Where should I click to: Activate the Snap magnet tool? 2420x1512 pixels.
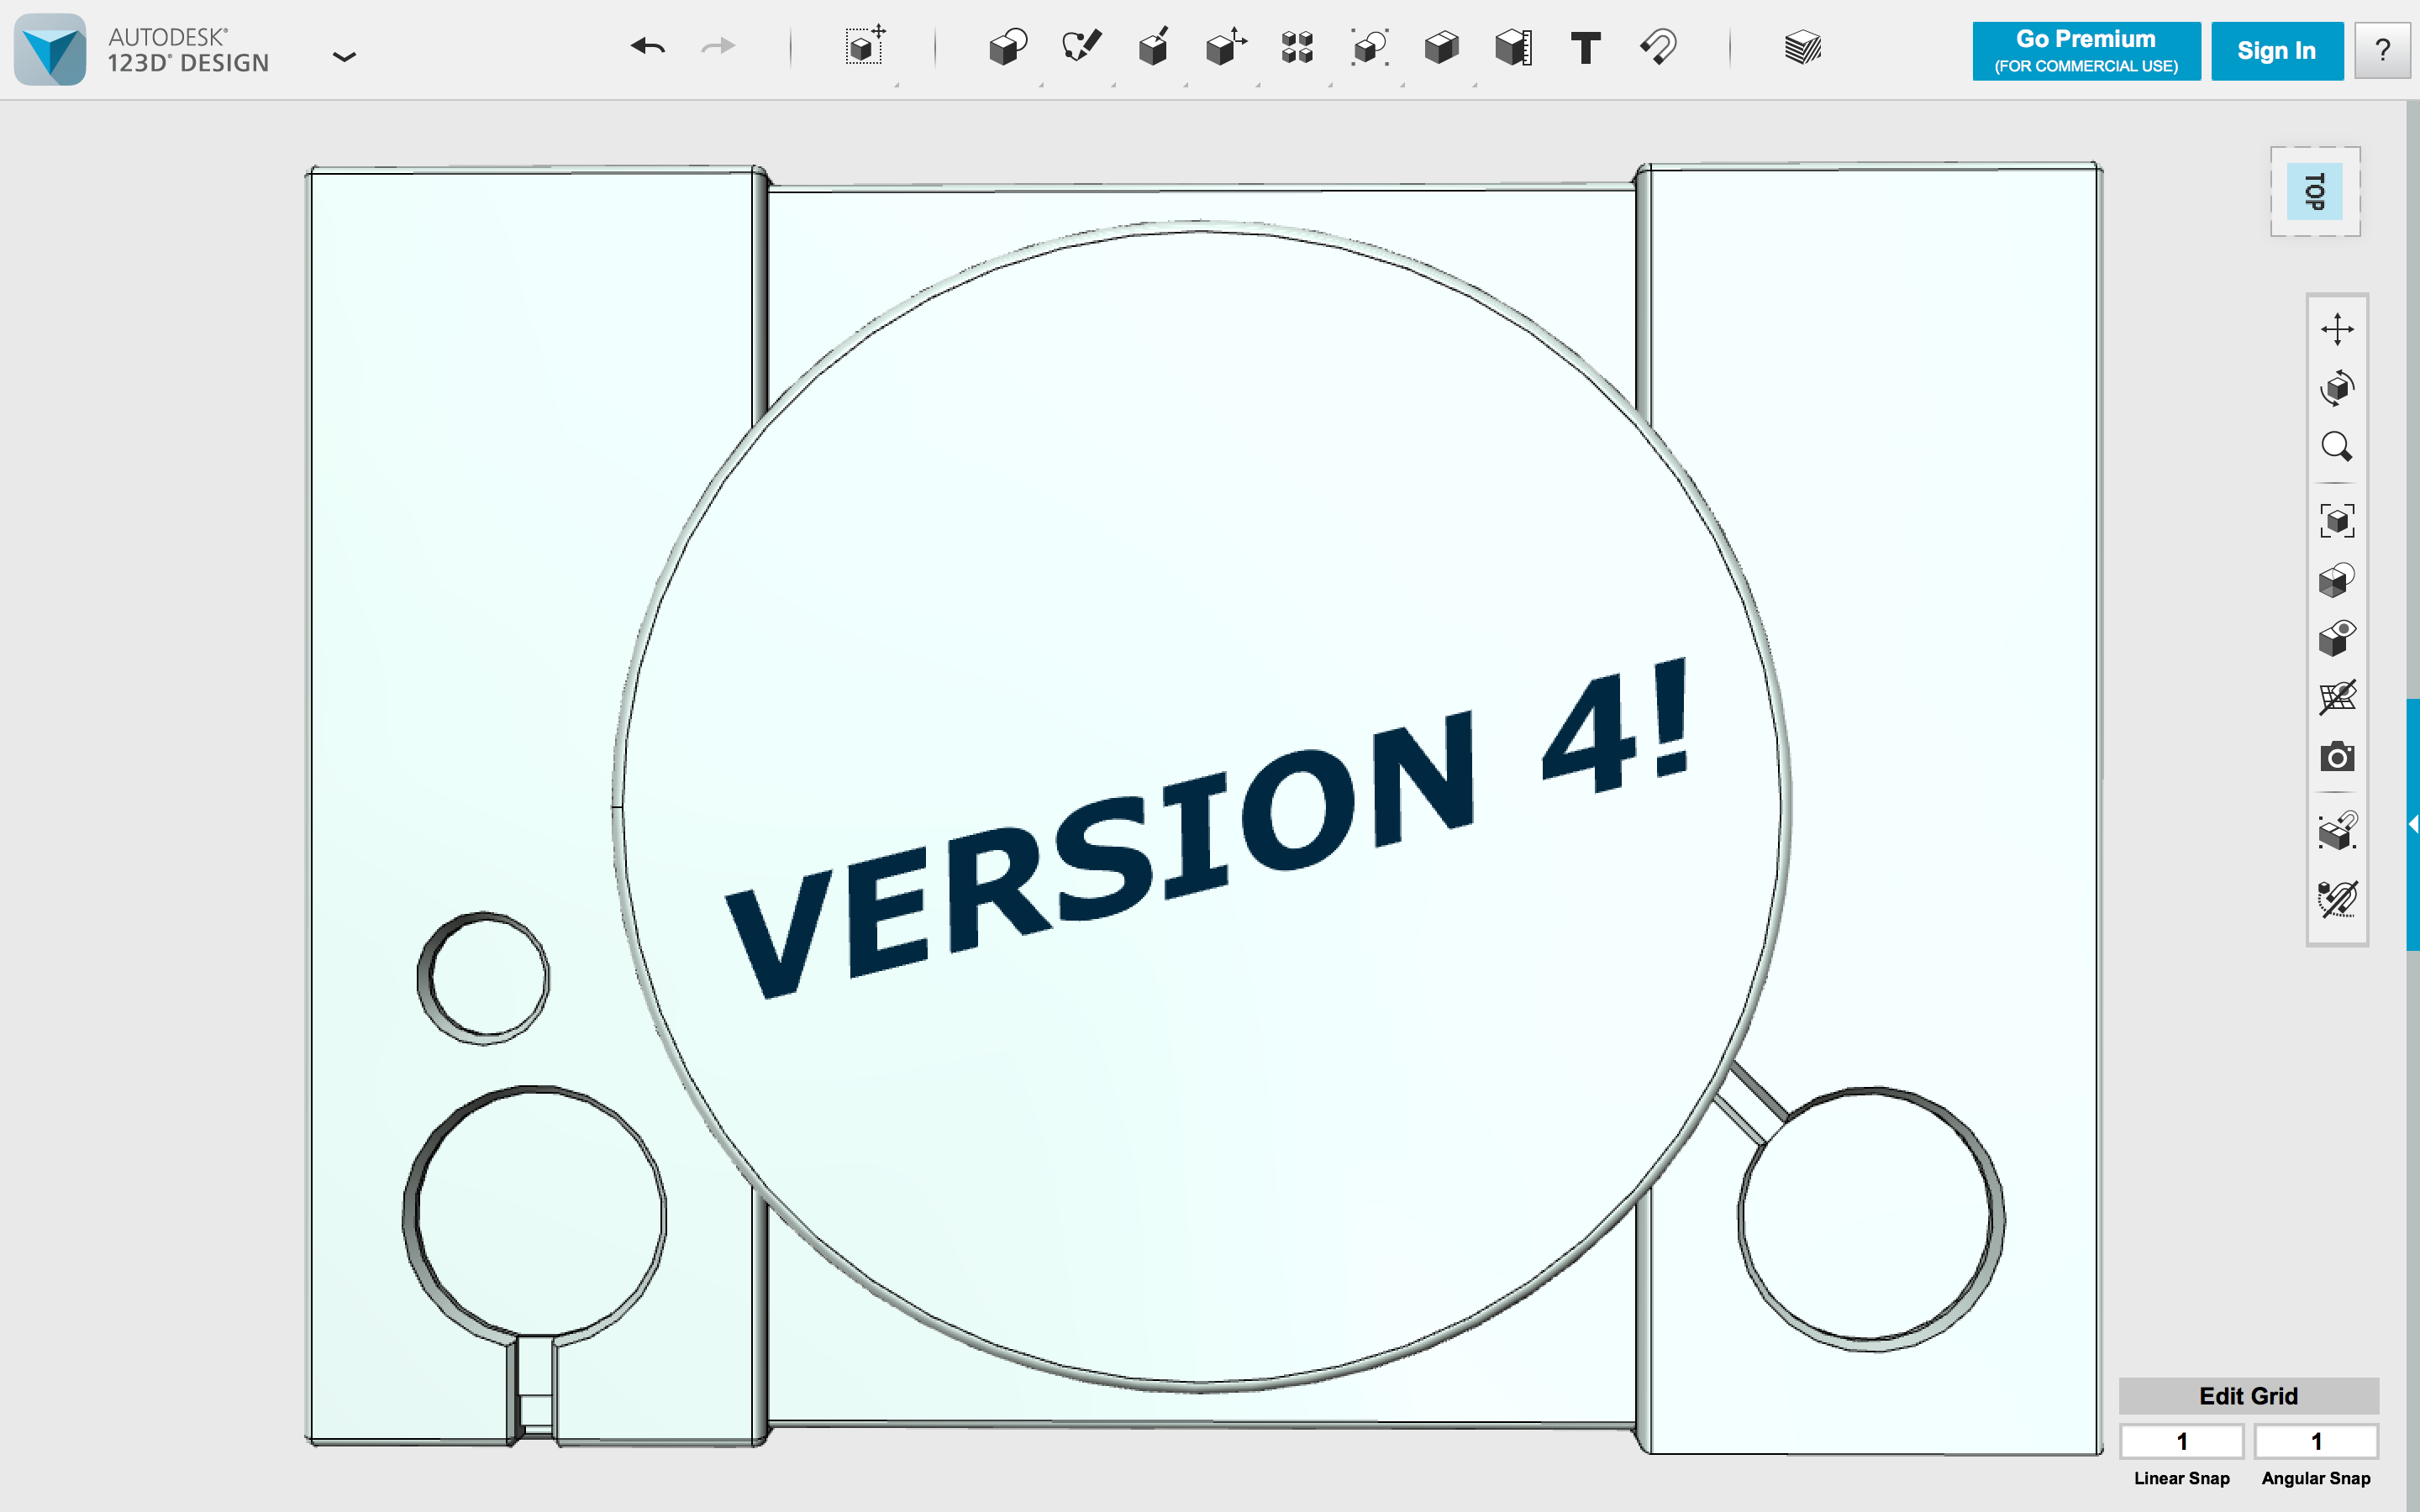(1658, 47)
